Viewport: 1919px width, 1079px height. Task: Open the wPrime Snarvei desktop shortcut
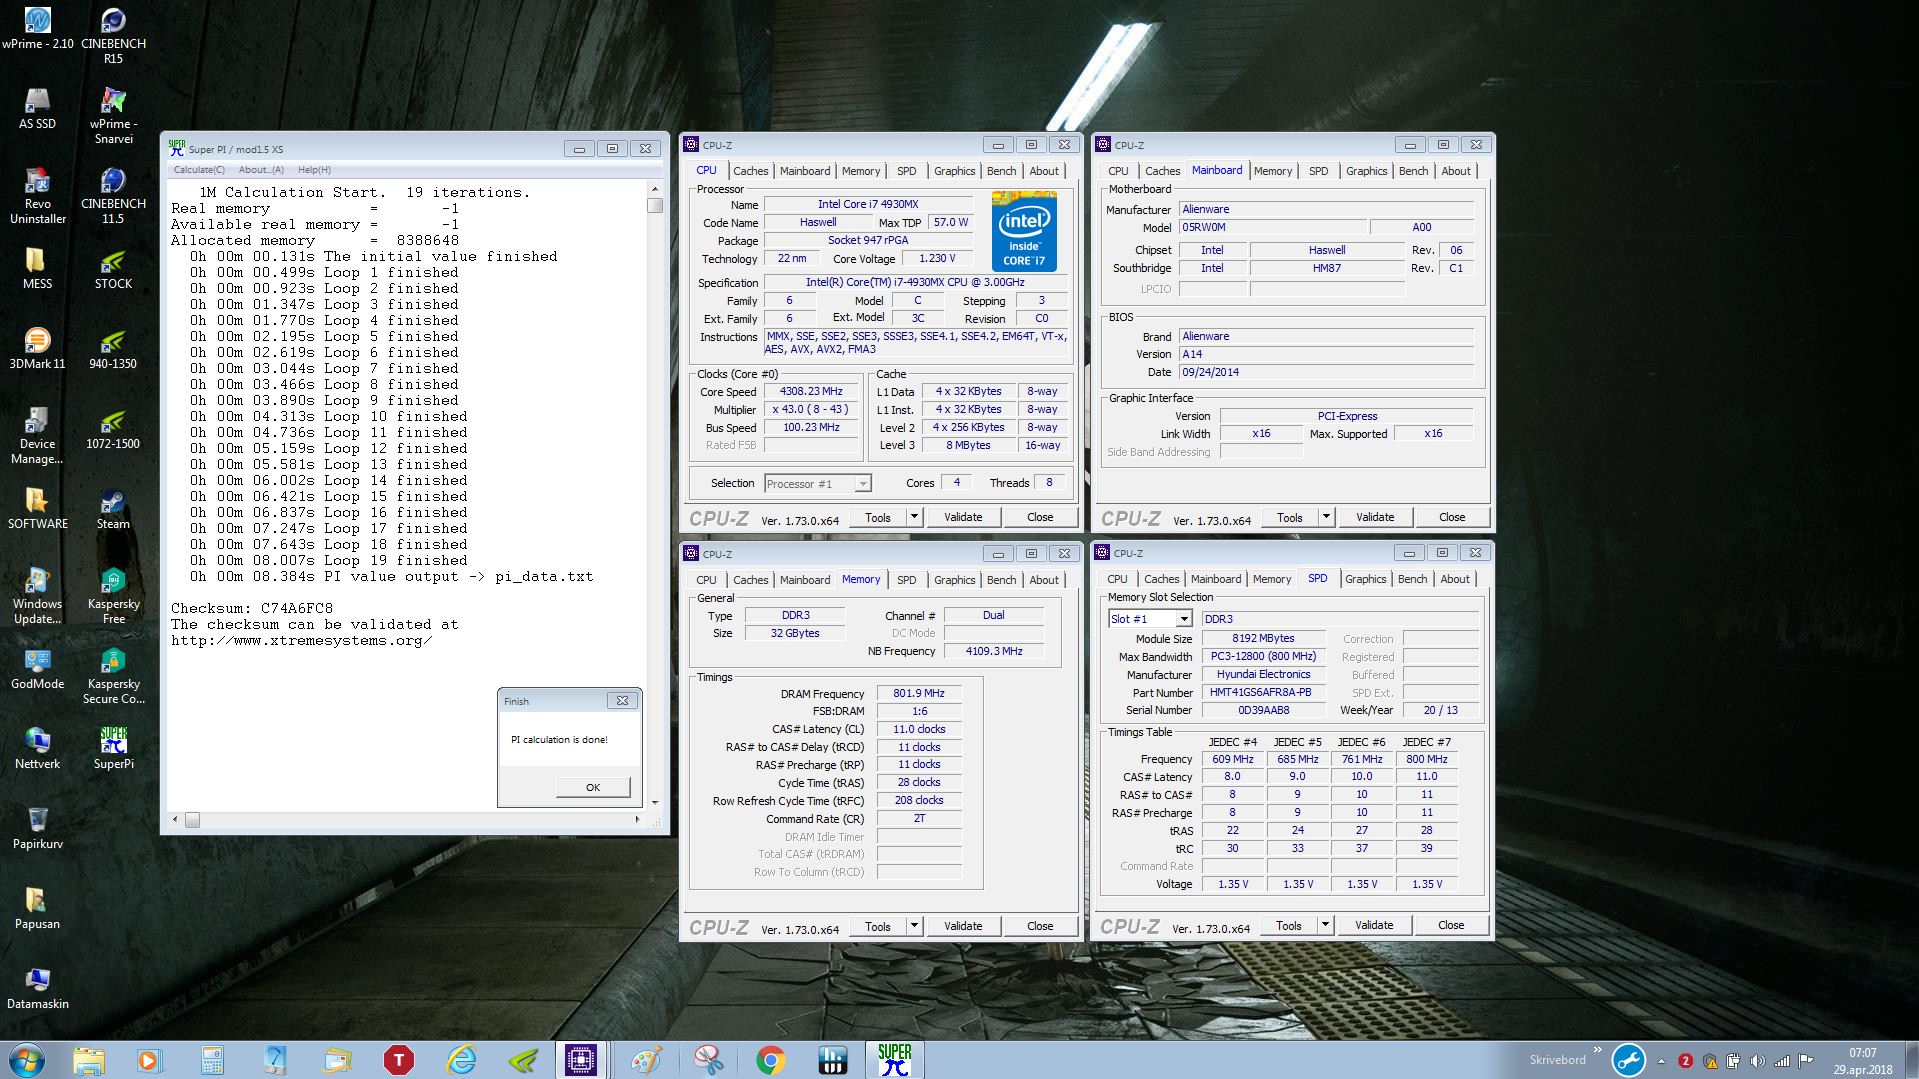click(x=113, y=115)
